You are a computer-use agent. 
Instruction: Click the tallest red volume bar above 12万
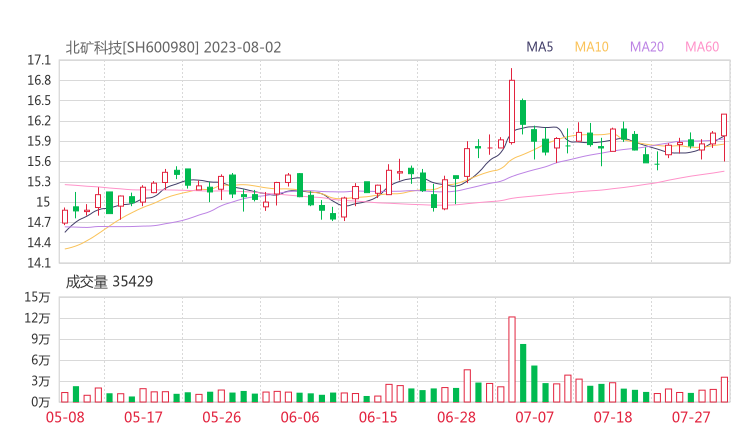512,360
